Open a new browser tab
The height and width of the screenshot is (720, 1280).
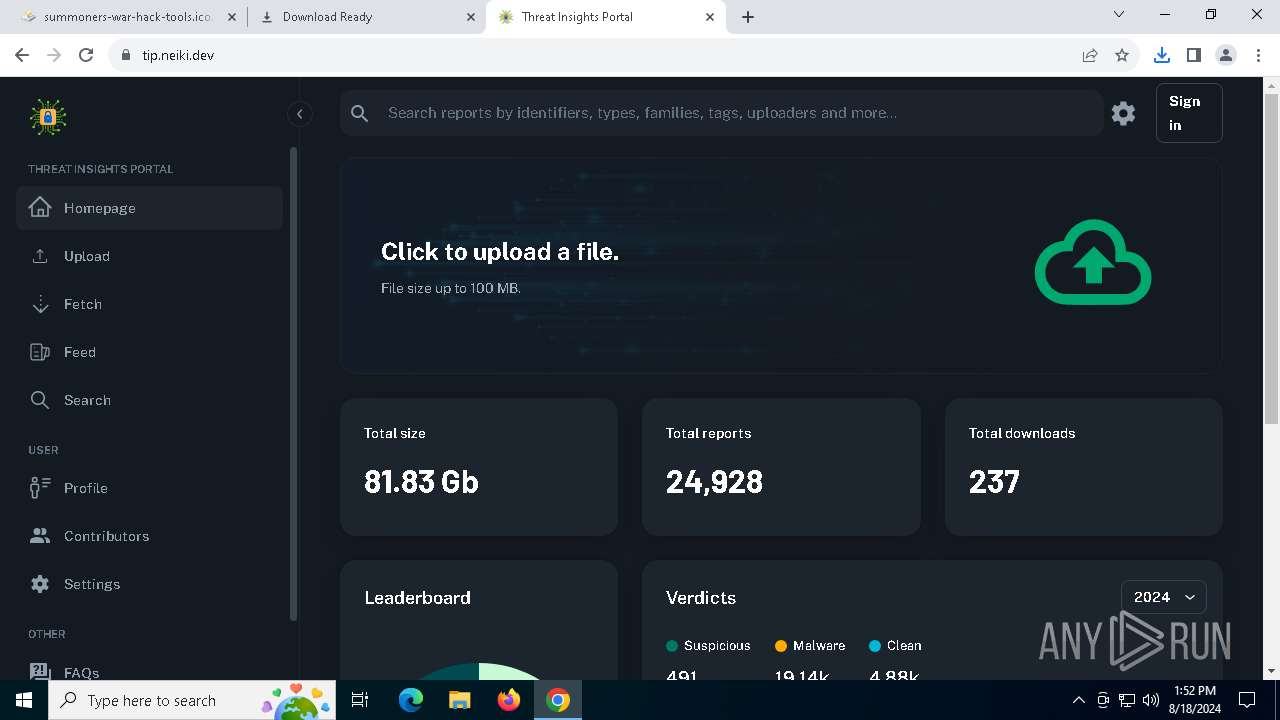coord(748,17)
